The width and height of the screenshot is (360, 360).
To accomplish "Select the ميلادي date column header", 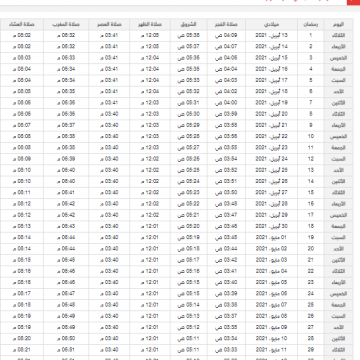I will (271, 24).
